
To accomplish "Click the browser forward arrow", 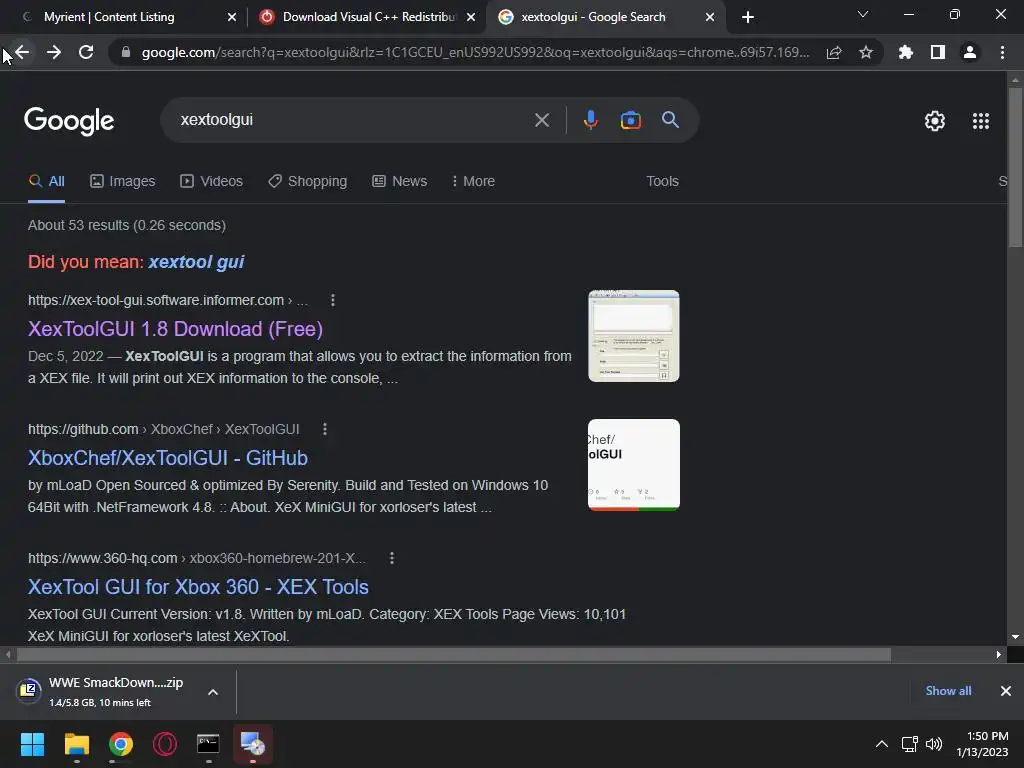I will tap(54, 52).
